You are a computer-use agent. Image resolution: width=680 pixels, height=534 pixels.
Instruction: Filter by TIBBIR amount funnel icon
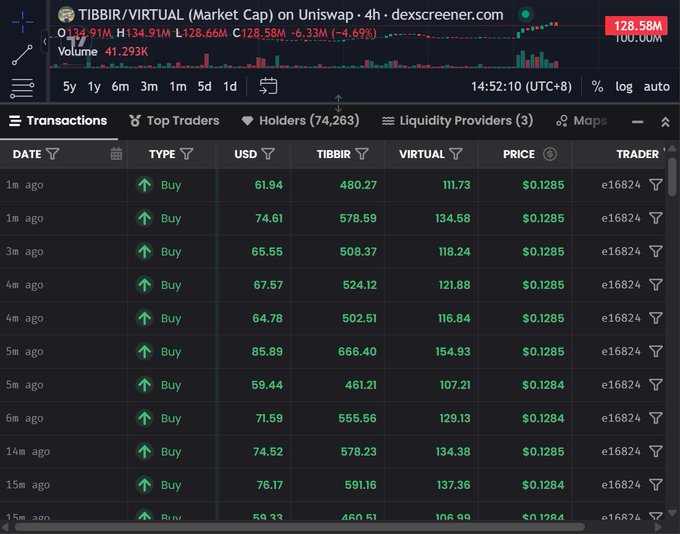[362, 154]
